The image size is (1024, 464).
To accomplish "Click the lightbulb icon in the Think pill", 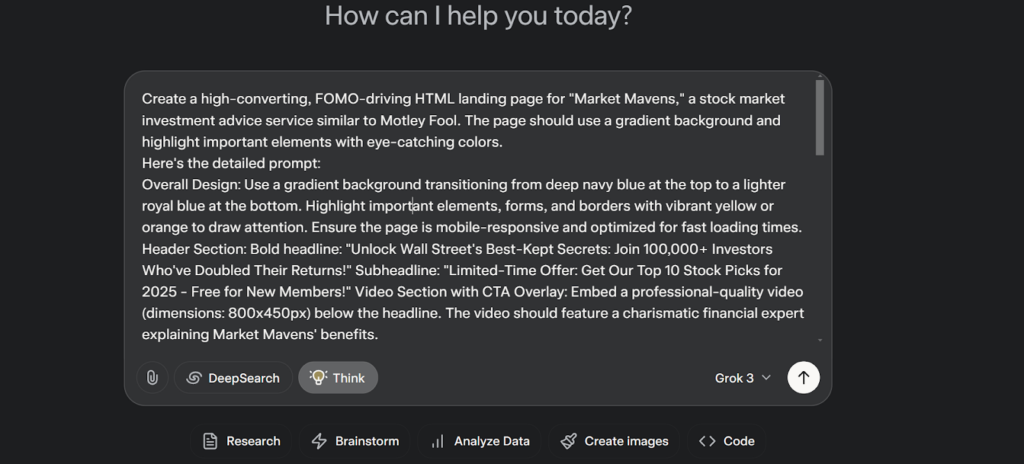I will 318,377.
